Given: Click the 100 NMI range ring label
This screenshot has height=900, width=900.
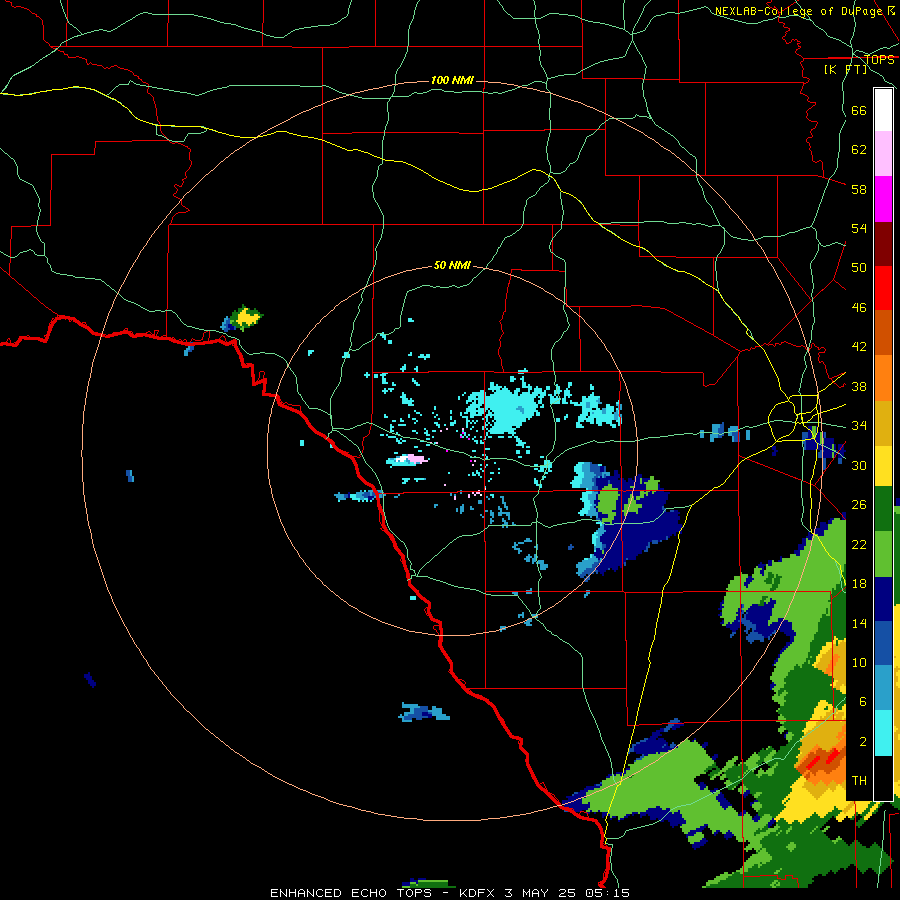Looking at the screenshot, I should click(452, 80).
